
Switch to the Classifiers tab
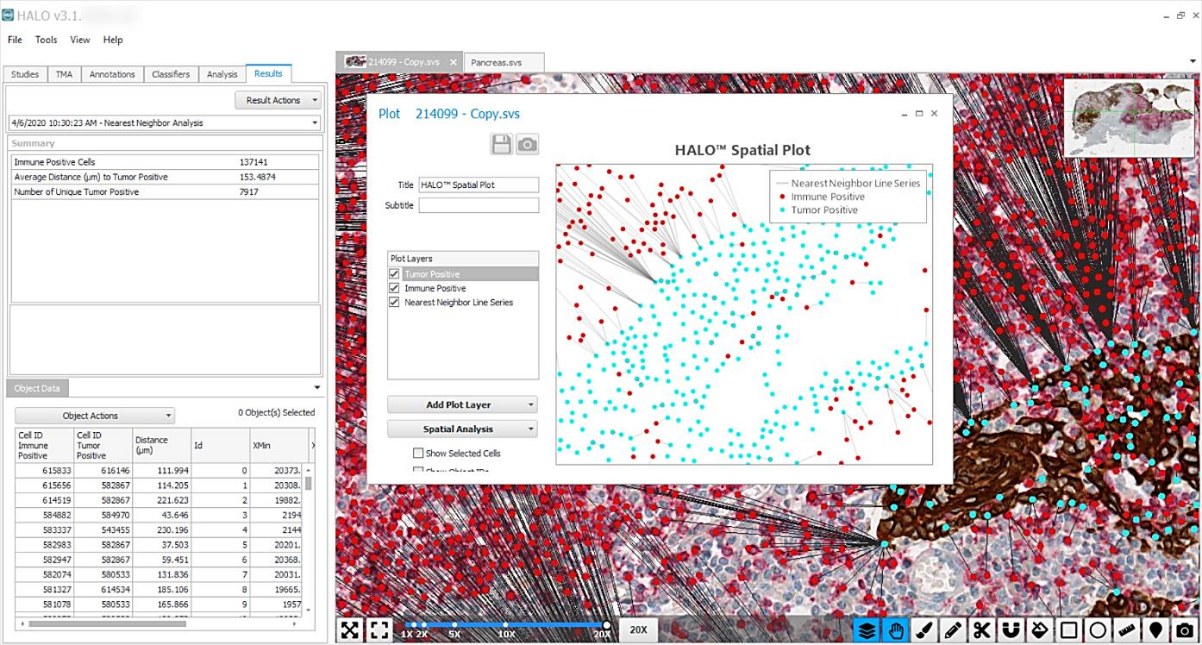pos(171,74)
